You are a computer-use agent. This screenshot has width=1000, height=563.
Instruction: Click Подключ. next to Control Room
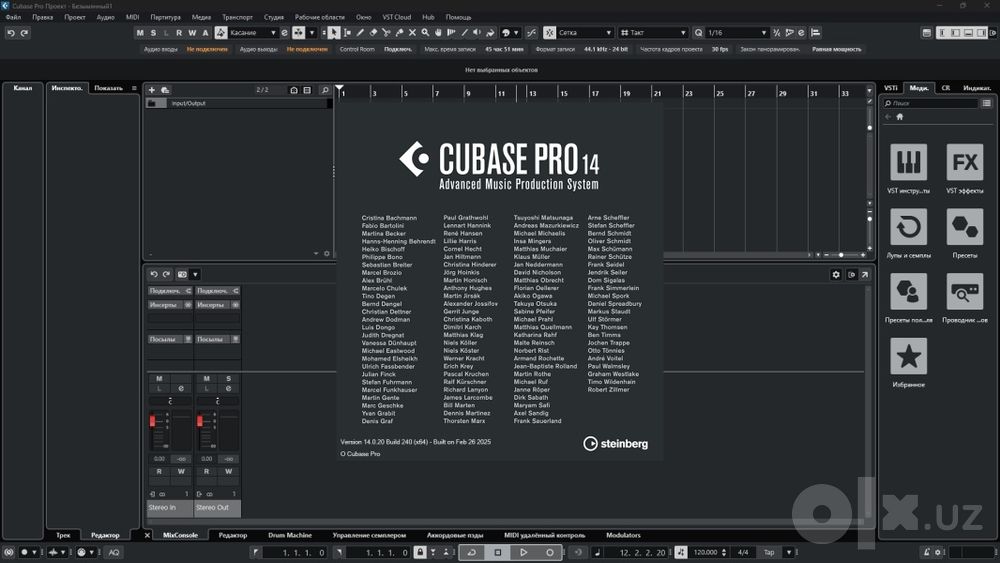tap(398, 49)
